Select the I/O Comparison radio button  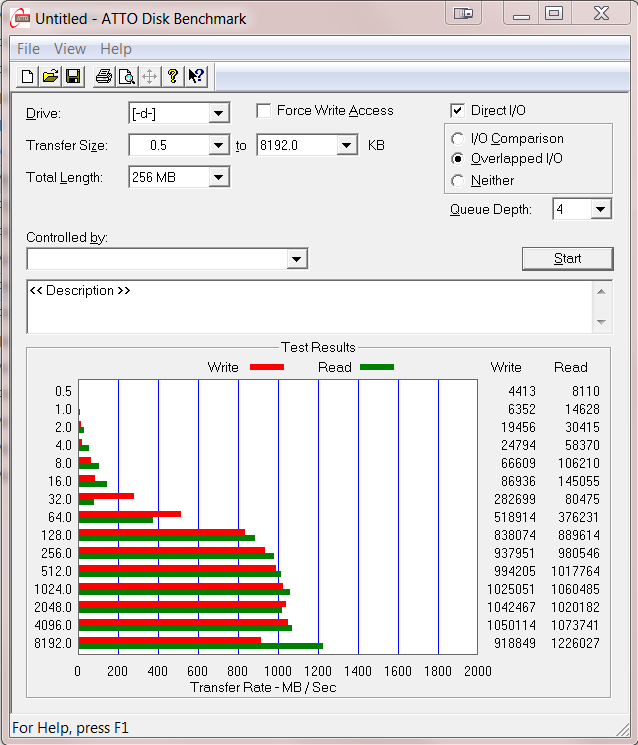tap(458, 139)
